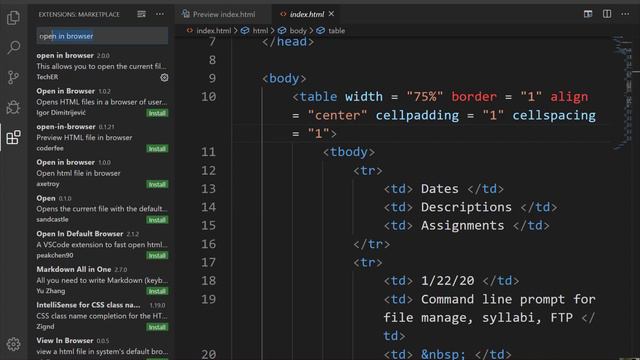Screen dimensions: 640x360
Task: Install Markdown All in One extension
Action: (x=157, y=291)
